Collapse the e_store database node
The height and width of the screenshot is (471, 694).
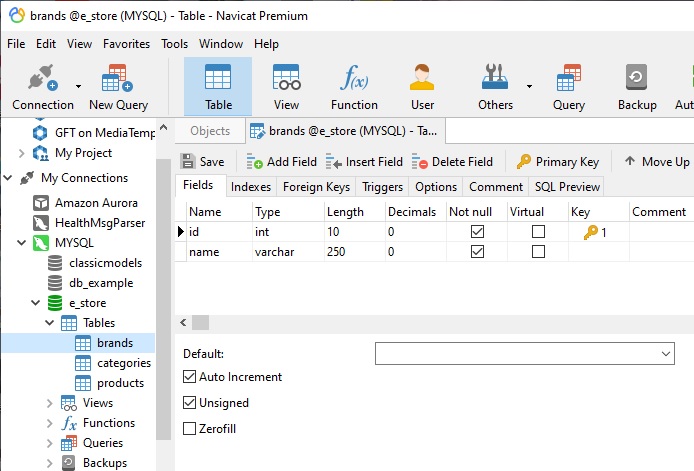(35, 303)
